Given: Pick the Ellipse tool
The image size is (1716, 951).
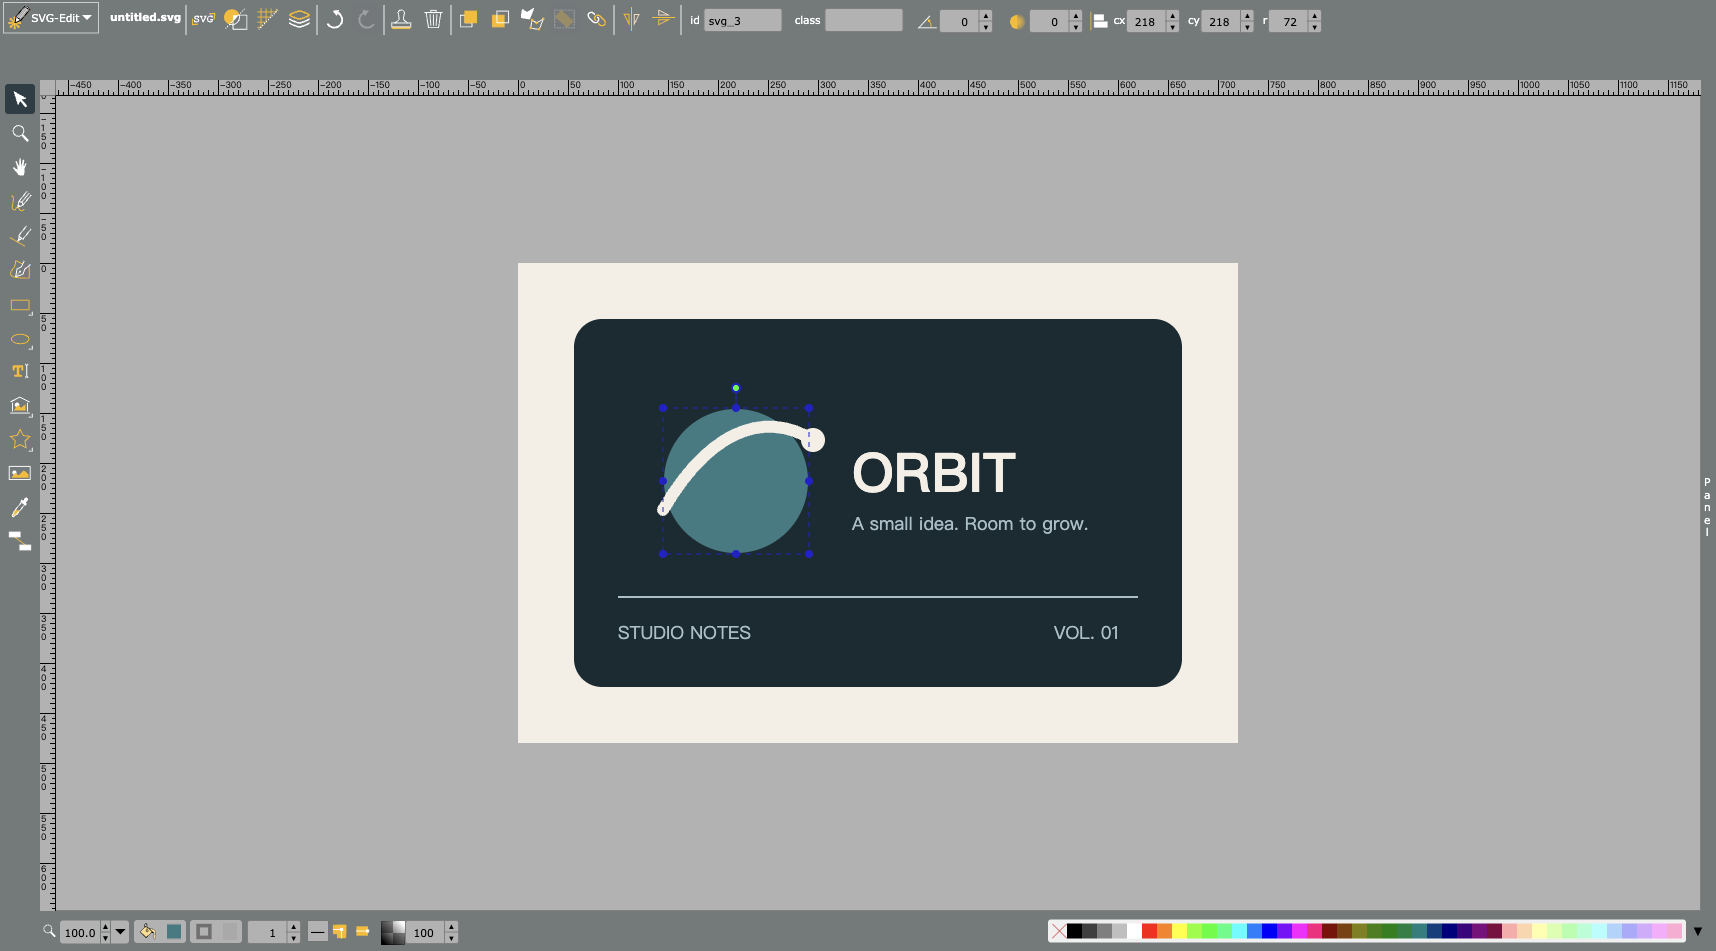Looking at the screenshot, I should tap(20, 339).
